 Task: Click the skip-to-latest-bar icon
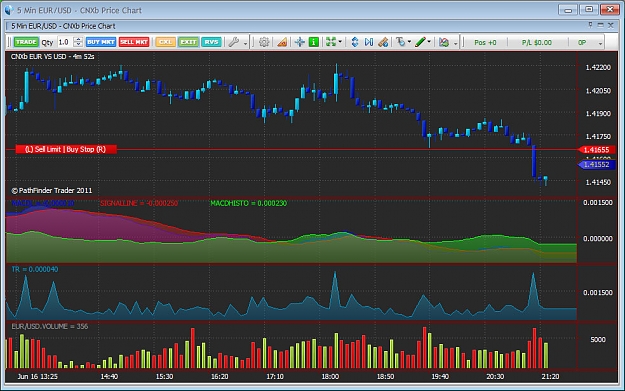[369, 42]
